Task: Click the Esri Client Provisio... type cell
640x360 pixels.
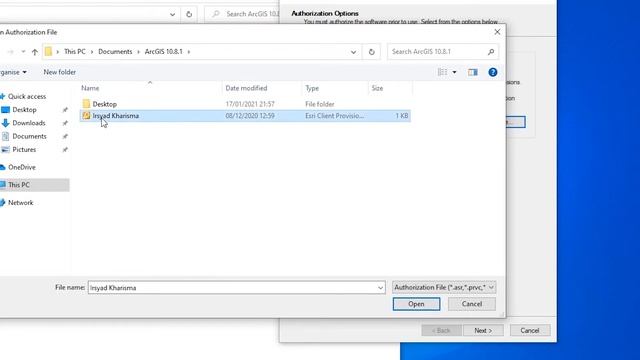Action: (x=335, y=116)
